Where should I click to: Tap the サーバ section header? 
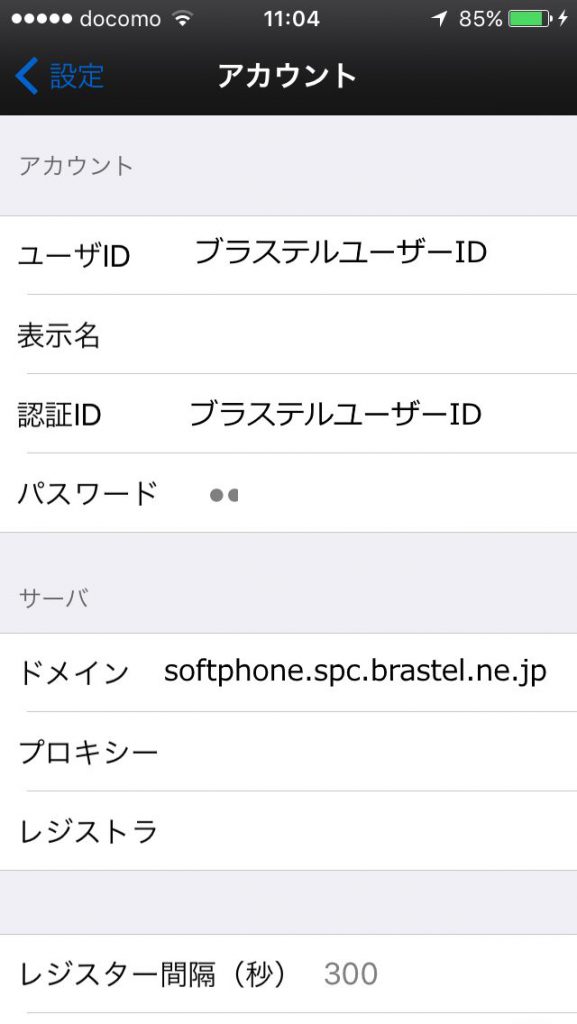(x=54, y=598)
